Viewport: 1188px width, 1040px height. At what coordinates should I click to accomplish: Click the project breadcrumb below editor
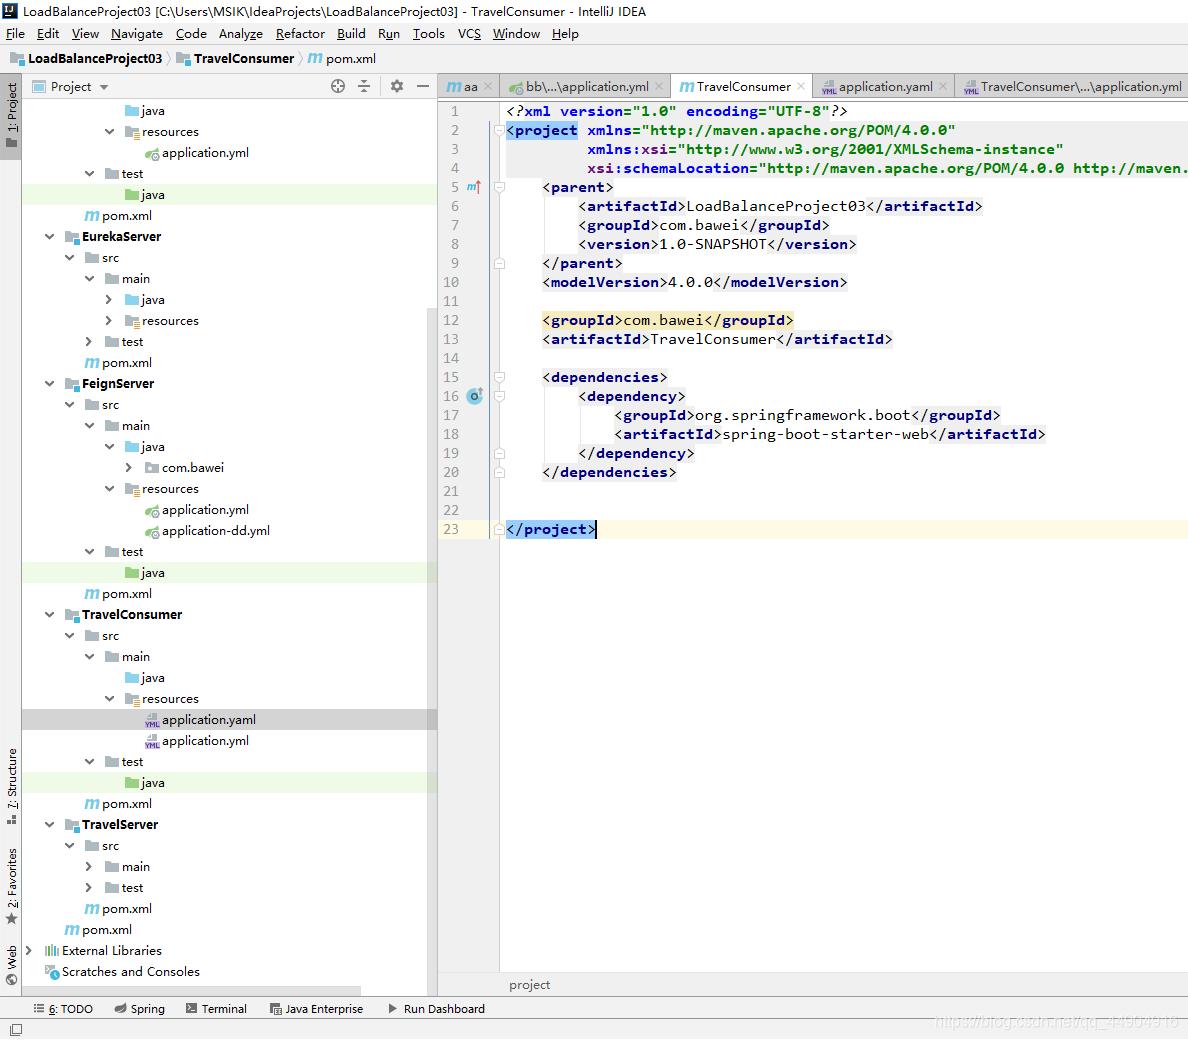[530, 984]
